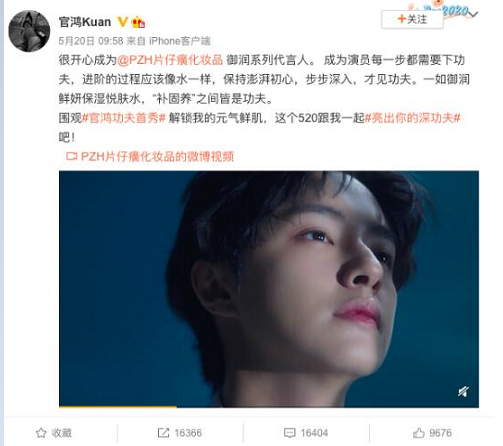This screenshot has height=446, width=503.
Task: Click the orange V verified badge
Action: pyautogui.click(x=122, y=22)
